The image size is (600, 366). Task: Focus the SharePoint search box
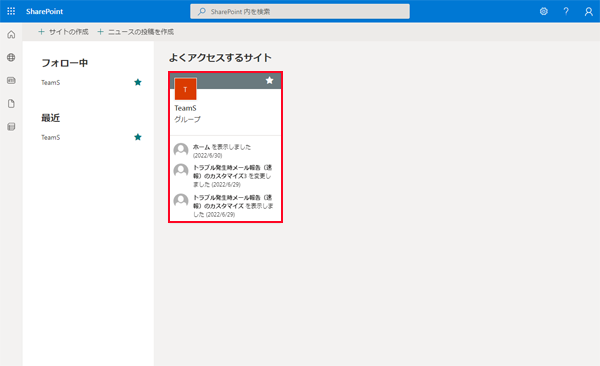pyautogui.click(x=300, y=11)
